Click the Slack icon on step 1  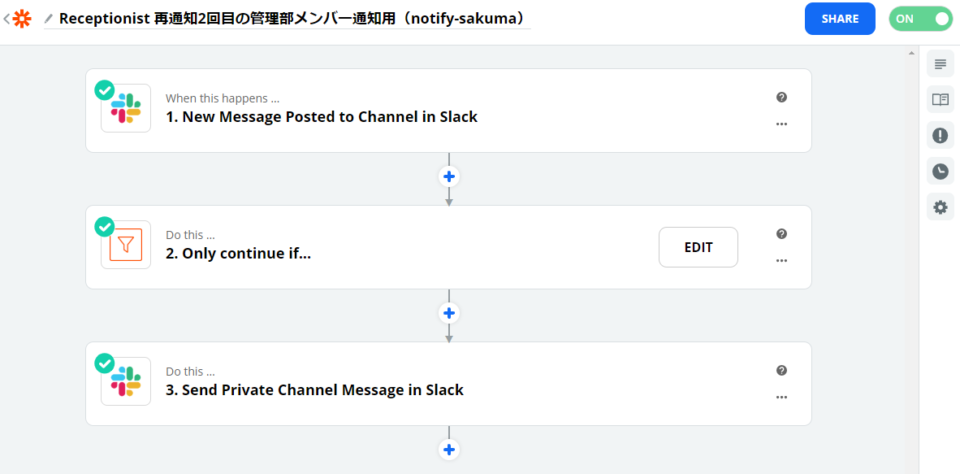[126, 108]
